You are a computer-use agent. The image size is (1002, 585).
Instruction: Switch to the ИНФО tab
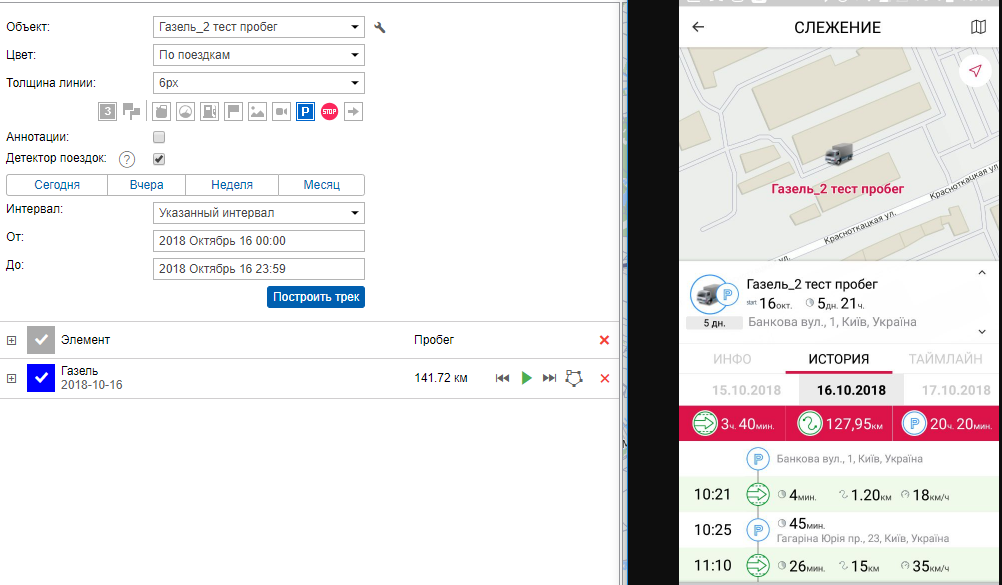732,359
